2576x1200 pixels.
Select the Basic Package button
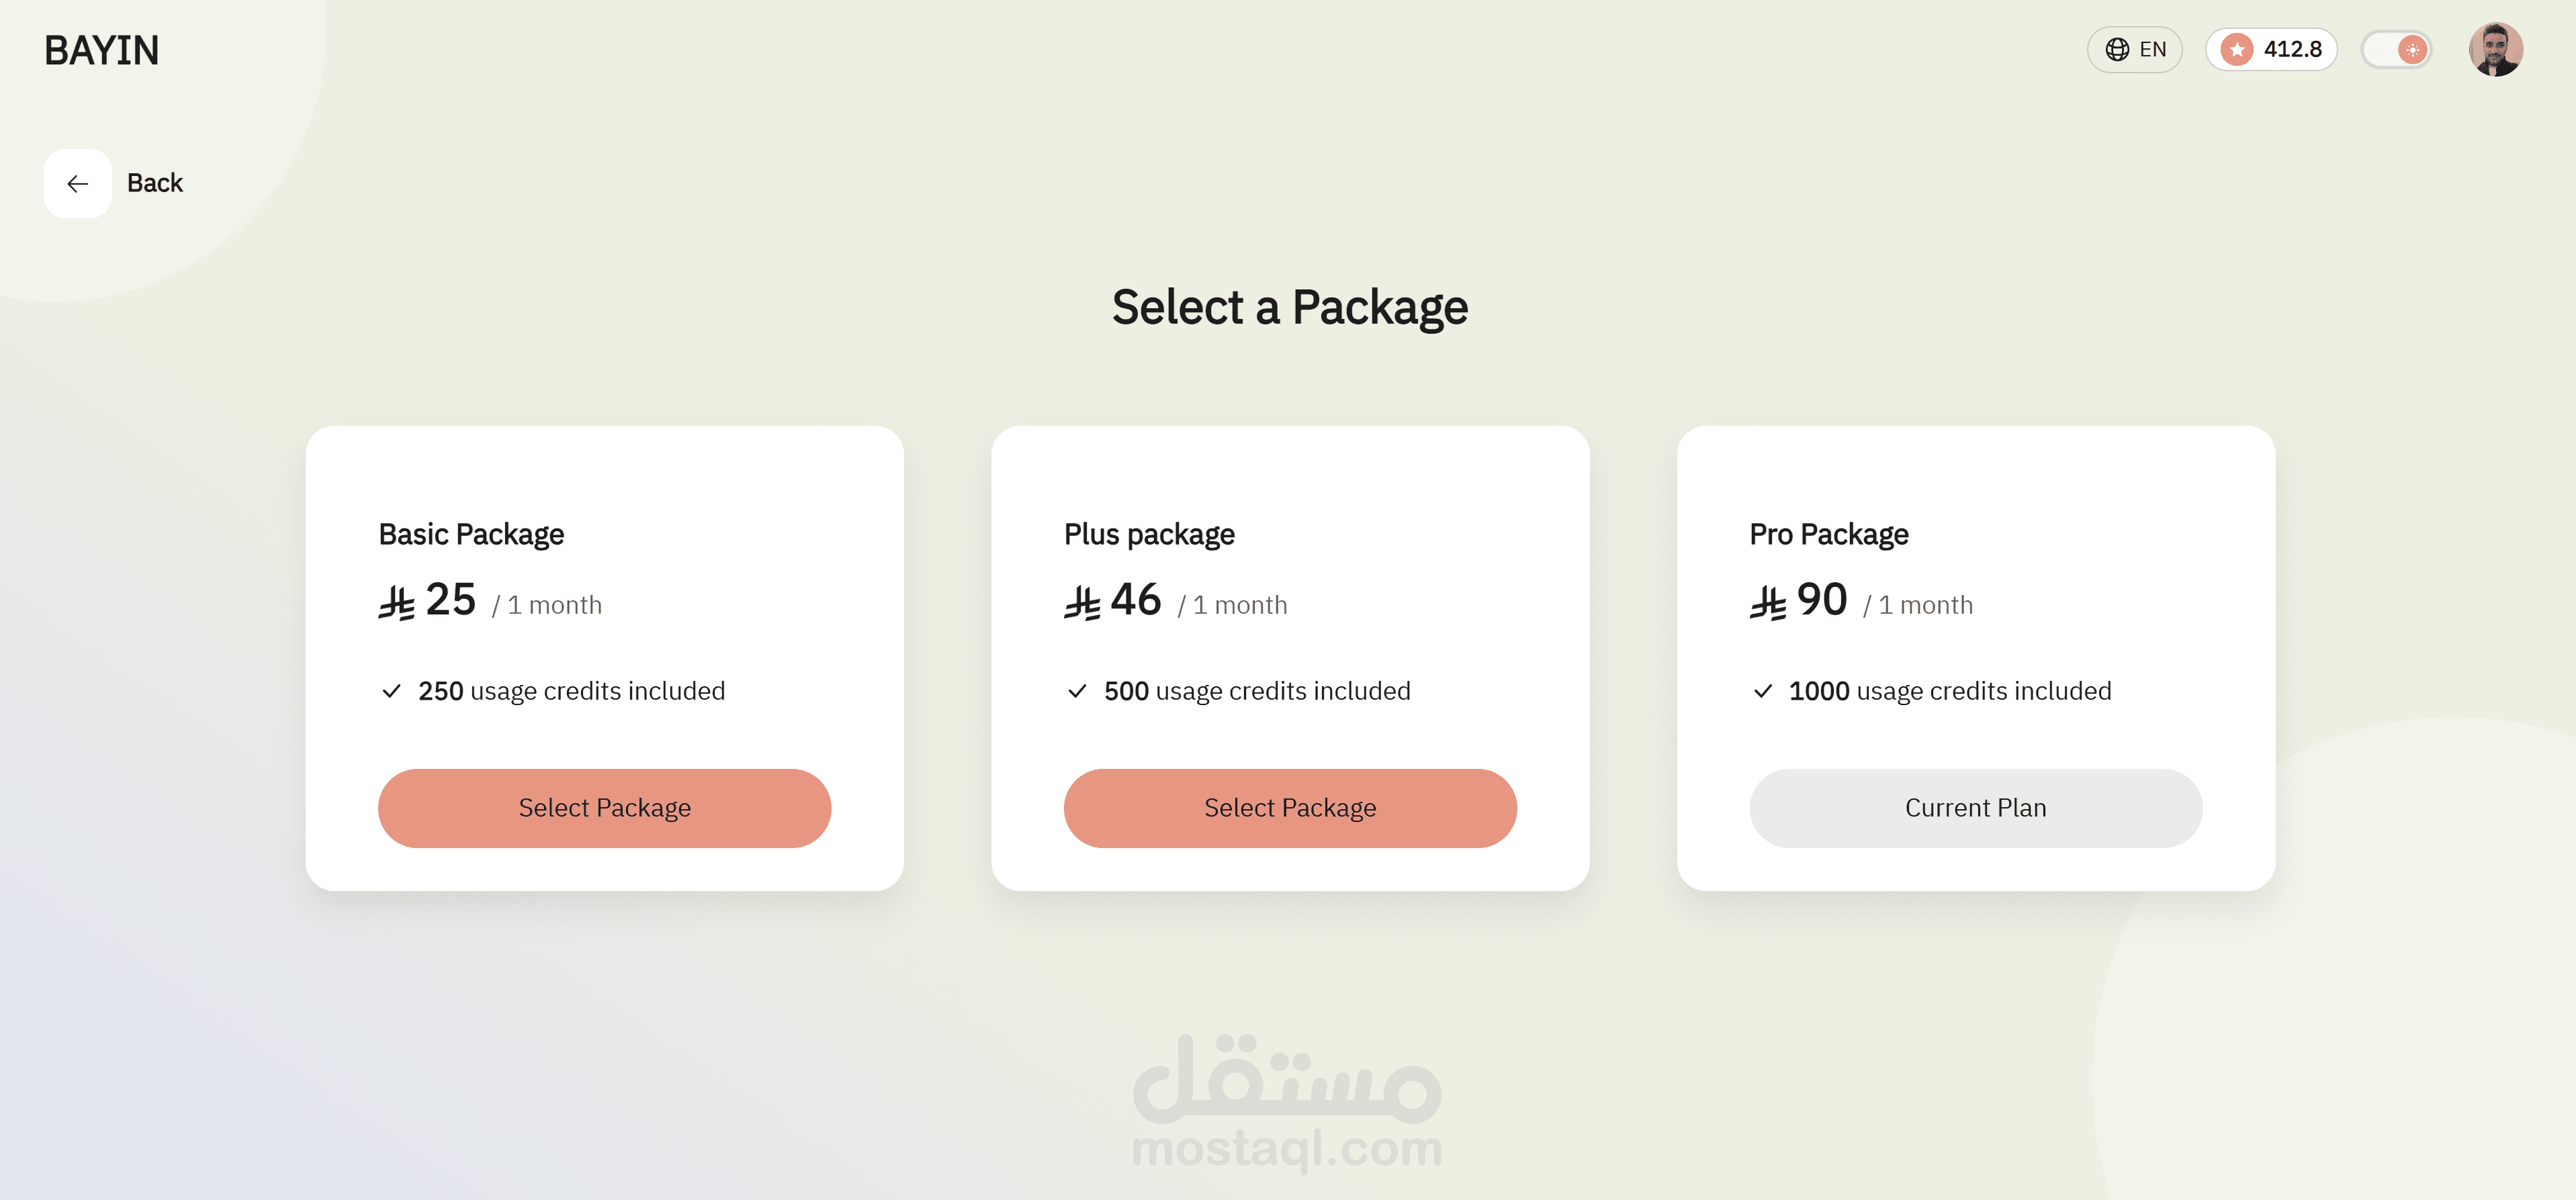(604, 808)
